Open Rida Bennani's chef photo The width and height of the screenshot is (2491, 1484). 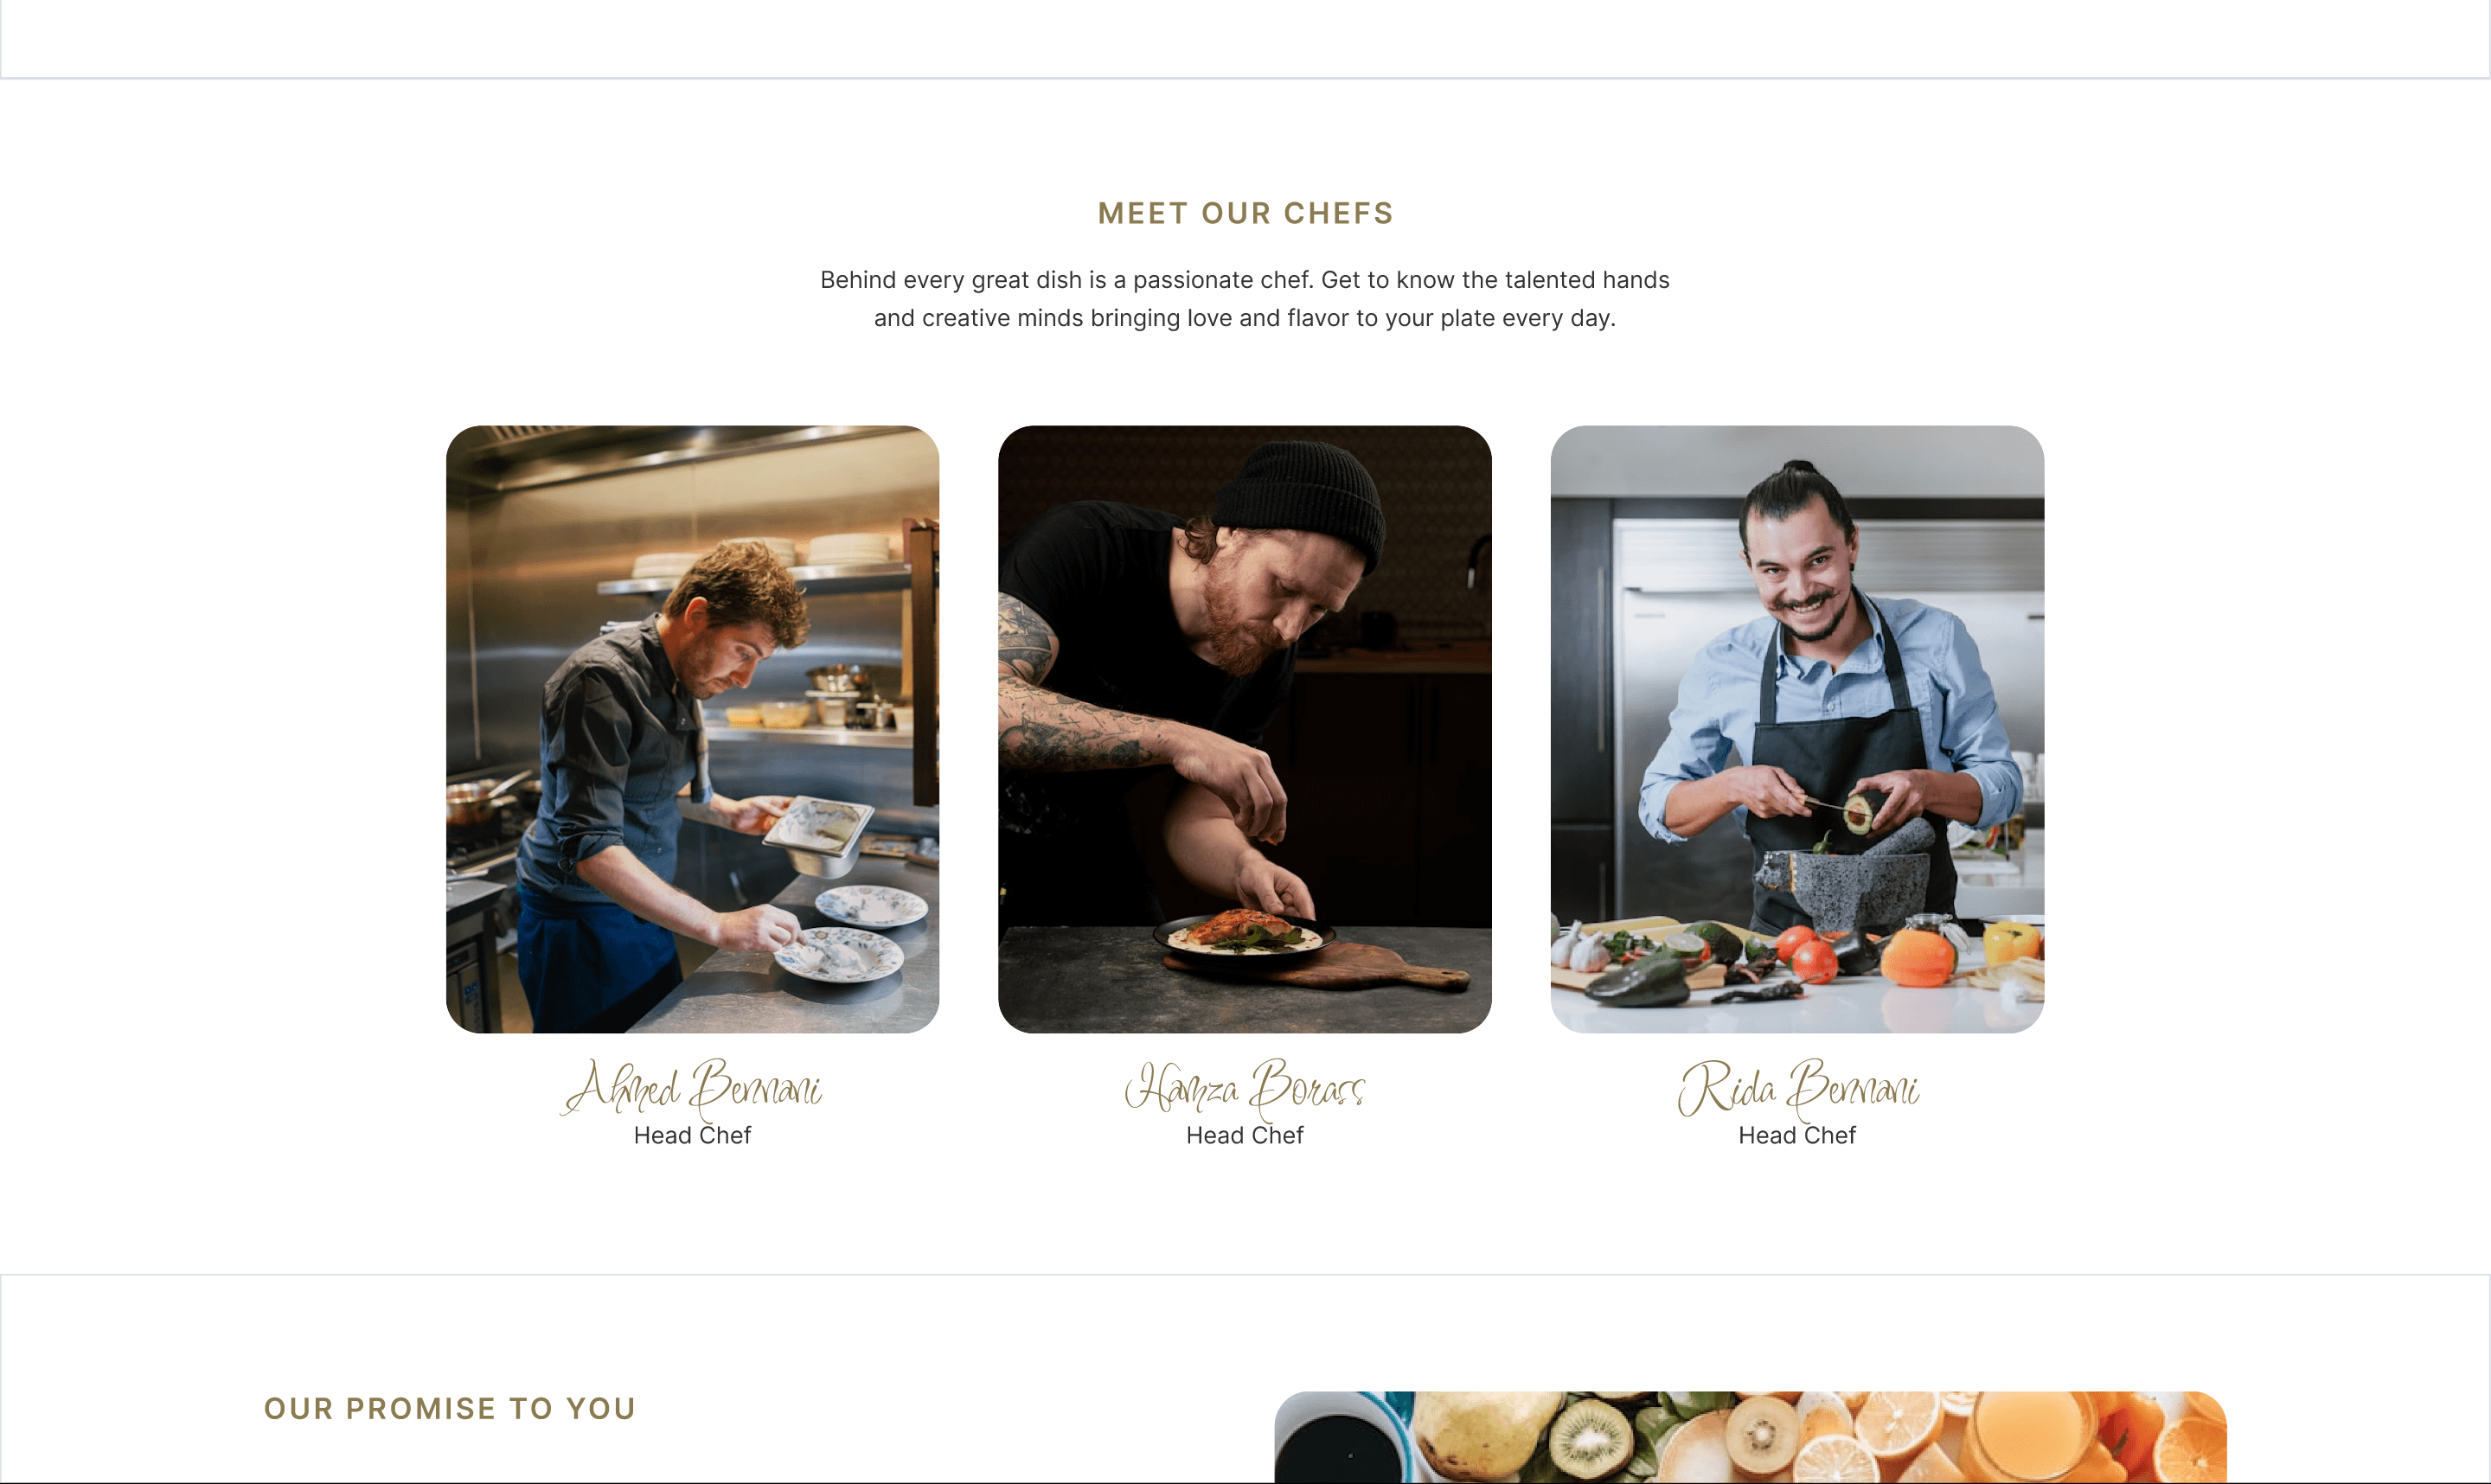(x=1797, y=729)
